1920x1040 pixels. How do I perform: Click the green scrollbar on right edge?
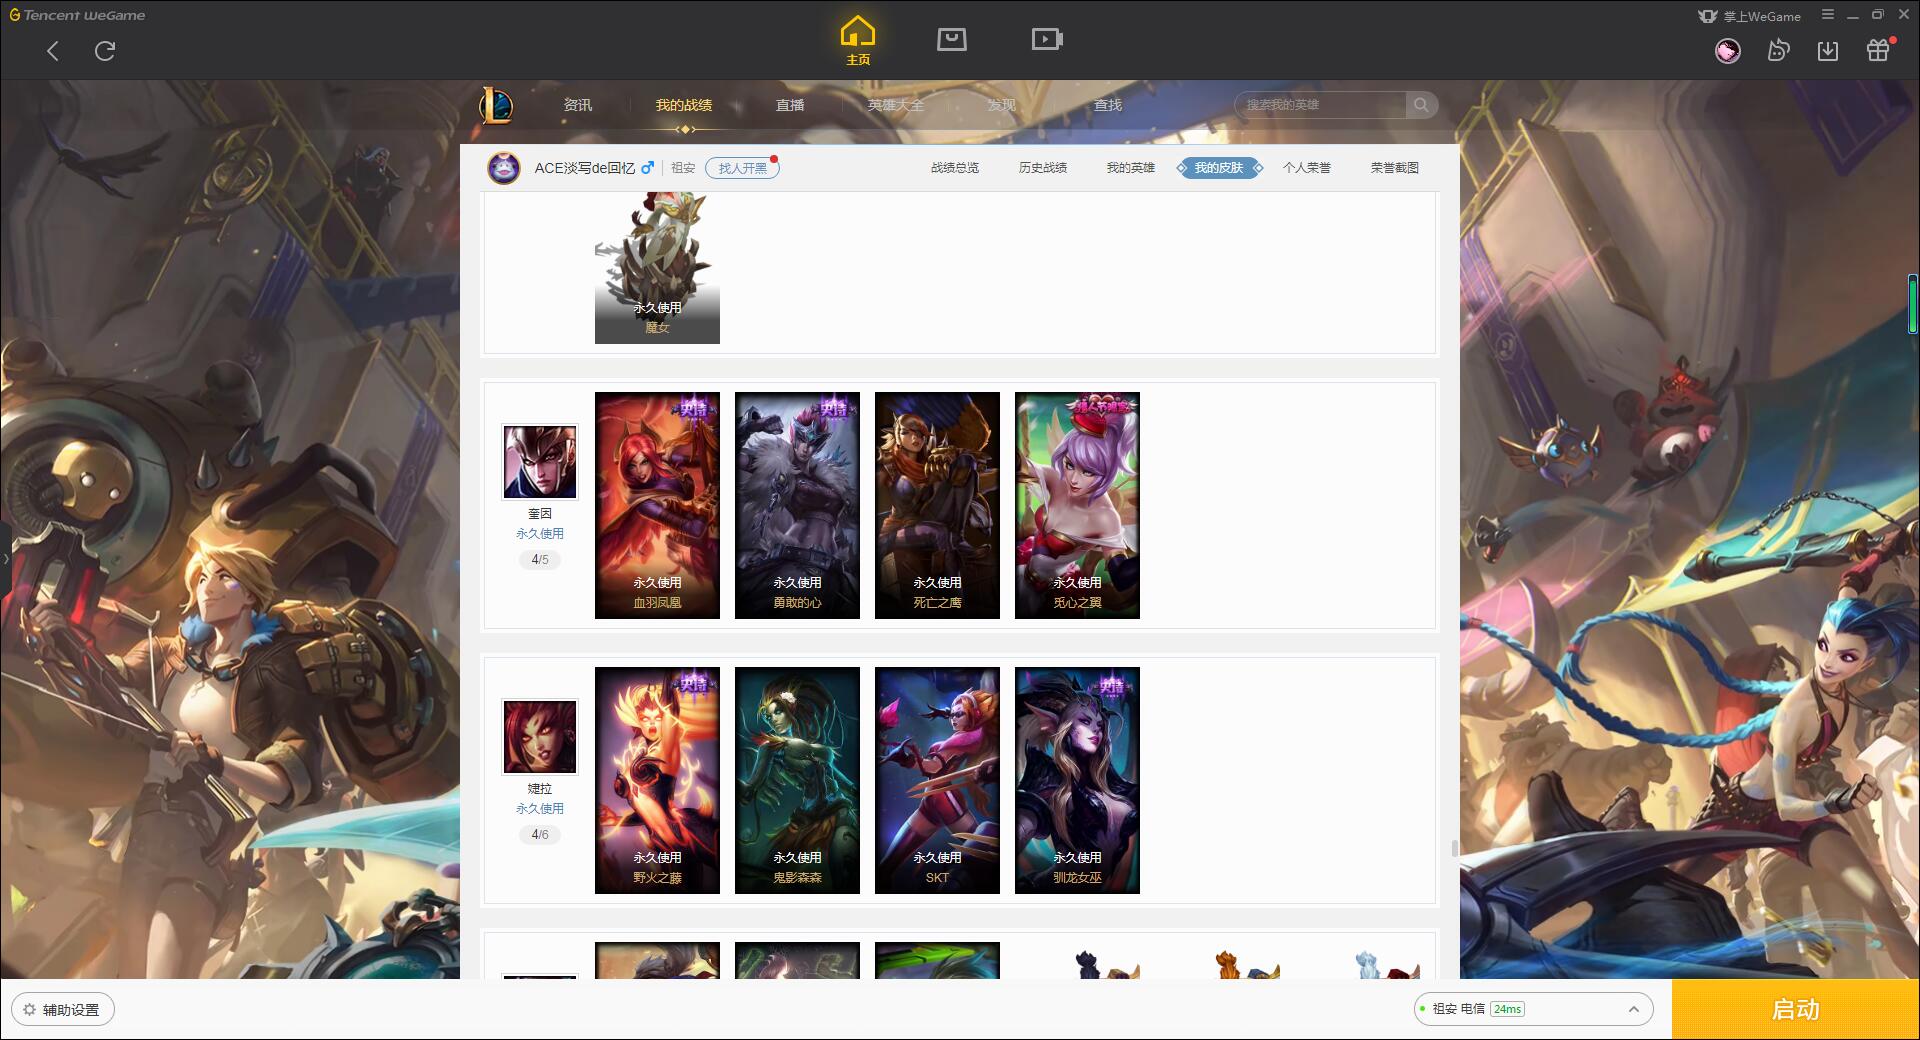[x=1913, y=304]
